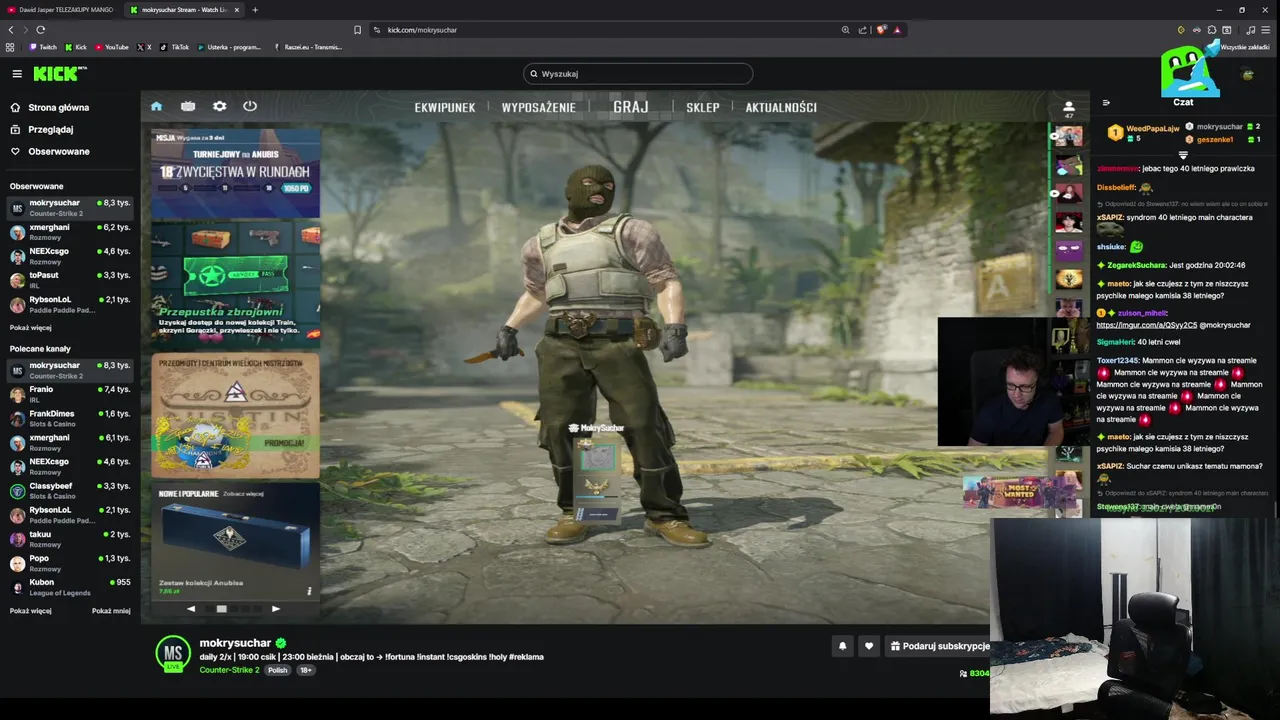Open the CS2 friends list person icon

click(x=1068, y=106)
